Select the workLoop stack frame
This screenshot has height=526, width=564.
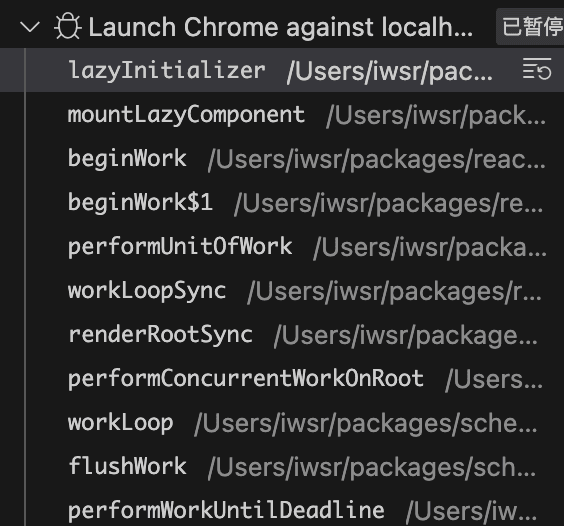pos(282,422)
